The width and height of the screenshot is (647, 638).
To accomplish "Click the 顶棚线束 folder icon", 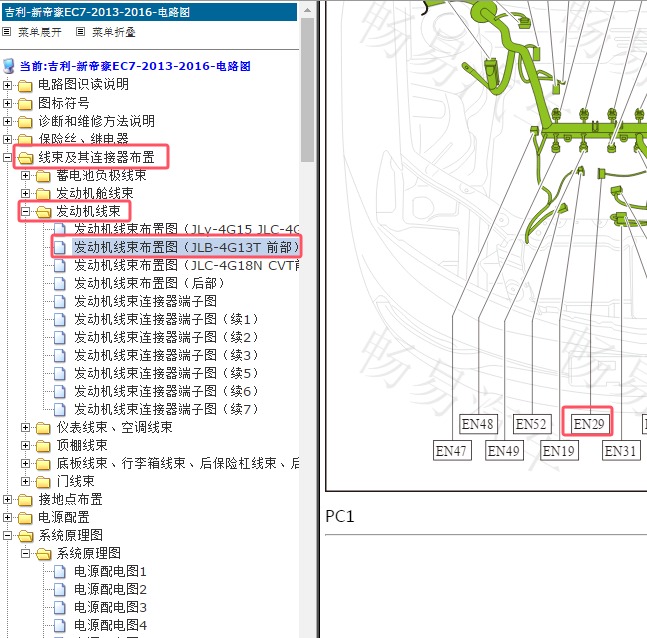I will click(x=43, y=446).
